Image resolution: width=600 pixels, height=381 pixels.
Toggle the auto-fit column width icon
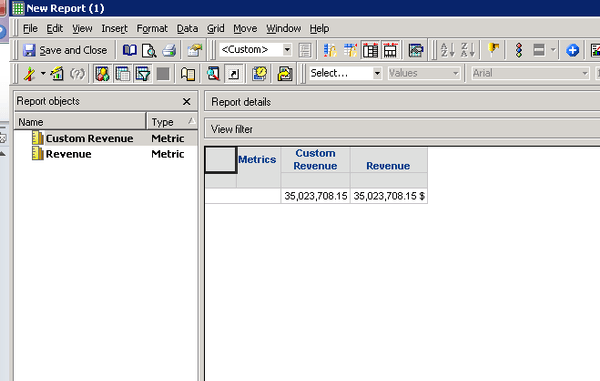point(370,50)
